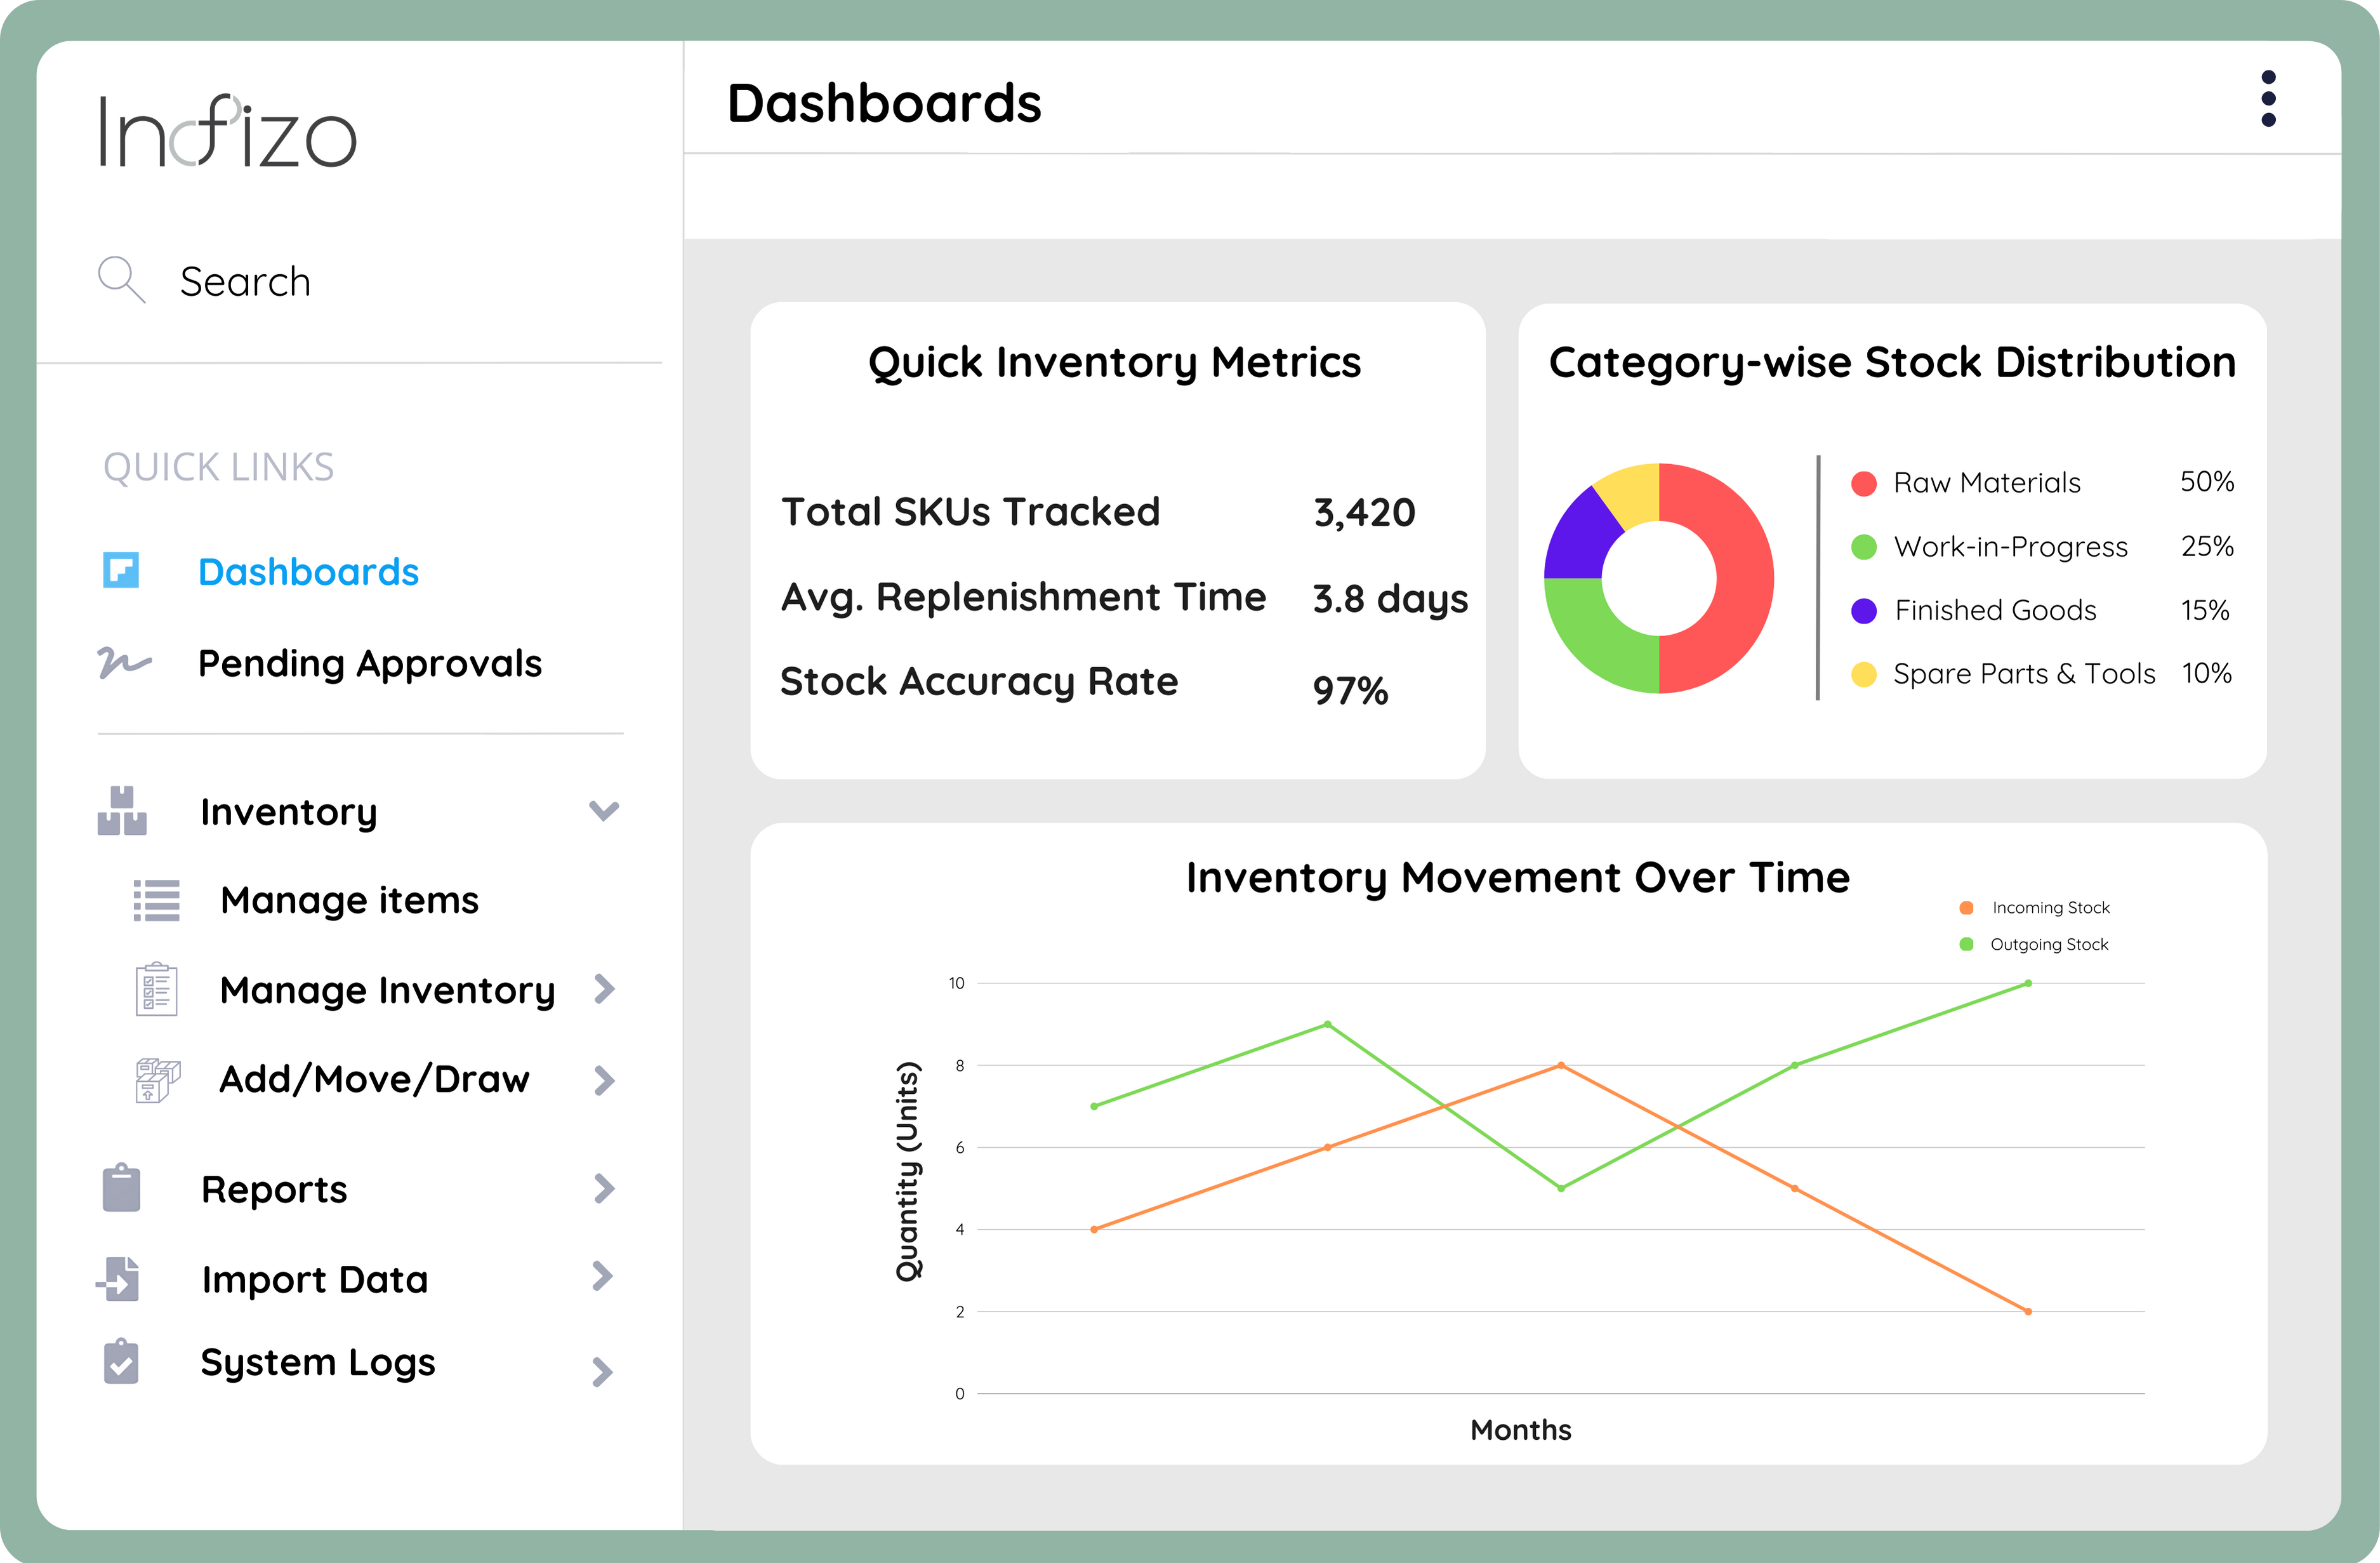Click the red Raw Materials legend dot
2380x1563 pixels.
point(1863,484)
